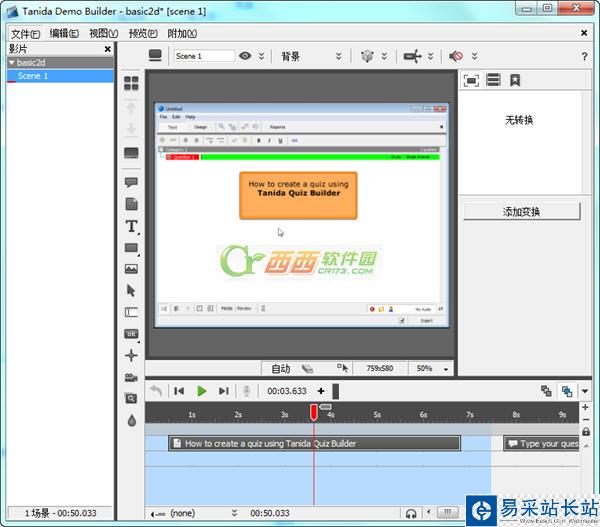Expand chevron next to 3D cube
This screenshot has width=600, height=527.
pos(384,56)
